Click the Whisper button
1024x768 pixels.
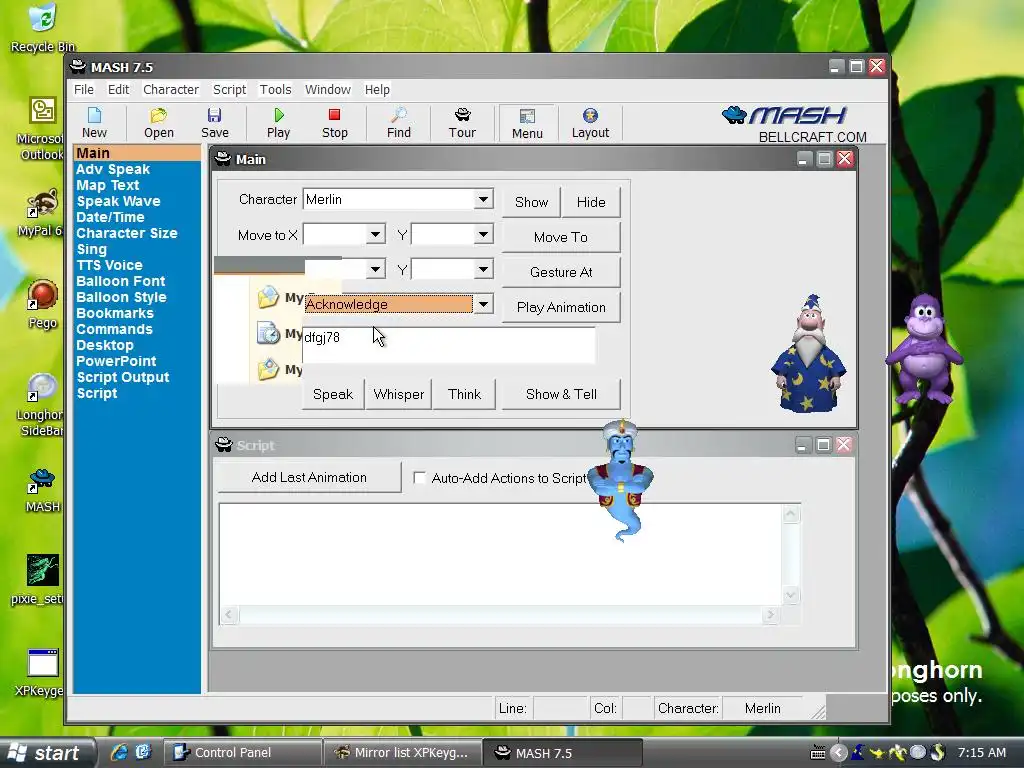coord(398,394)
